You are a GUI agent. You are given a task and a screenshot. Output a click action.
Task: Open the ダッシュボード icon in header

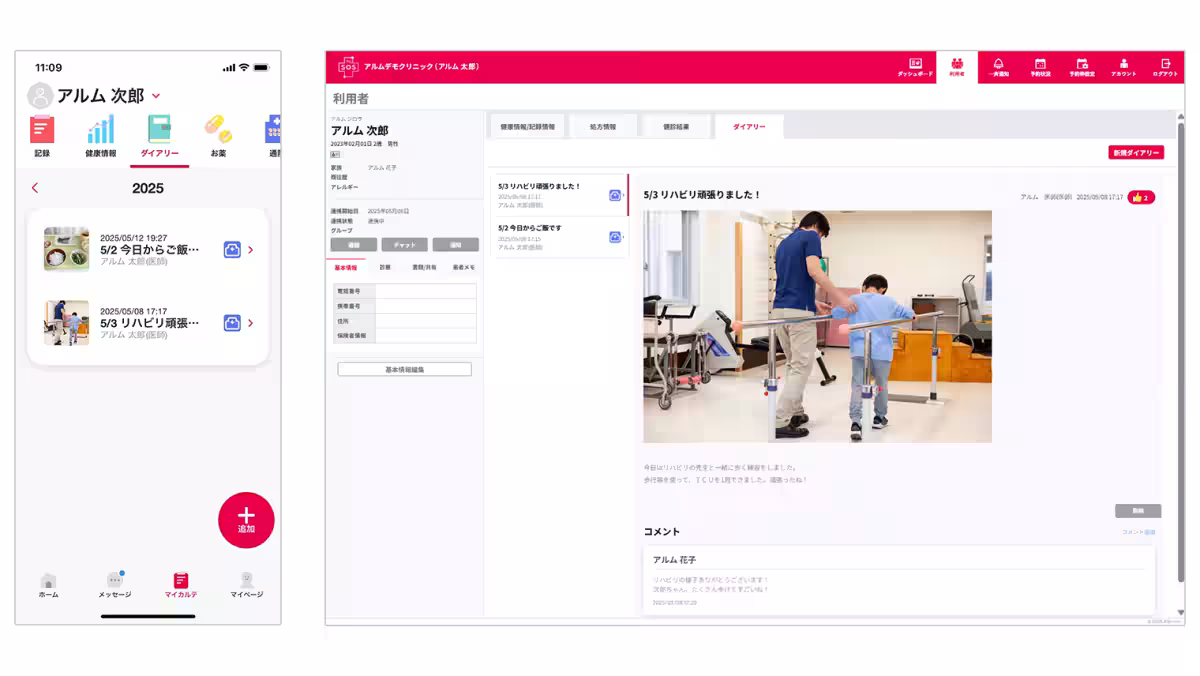(x=914, y=66)
